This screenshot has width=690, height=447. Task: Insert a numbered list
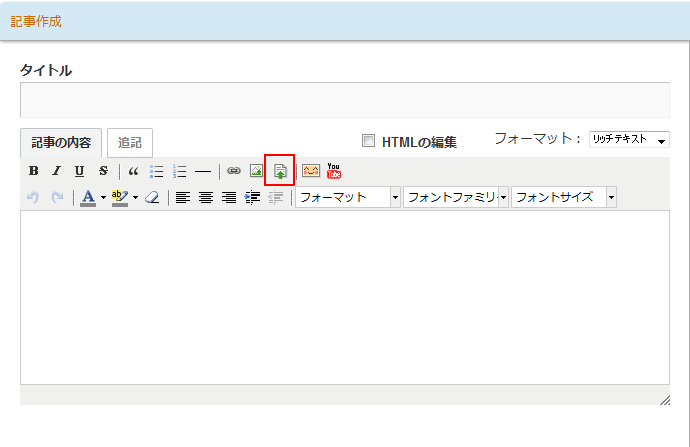pyautogui.click(x=180, y=171)
